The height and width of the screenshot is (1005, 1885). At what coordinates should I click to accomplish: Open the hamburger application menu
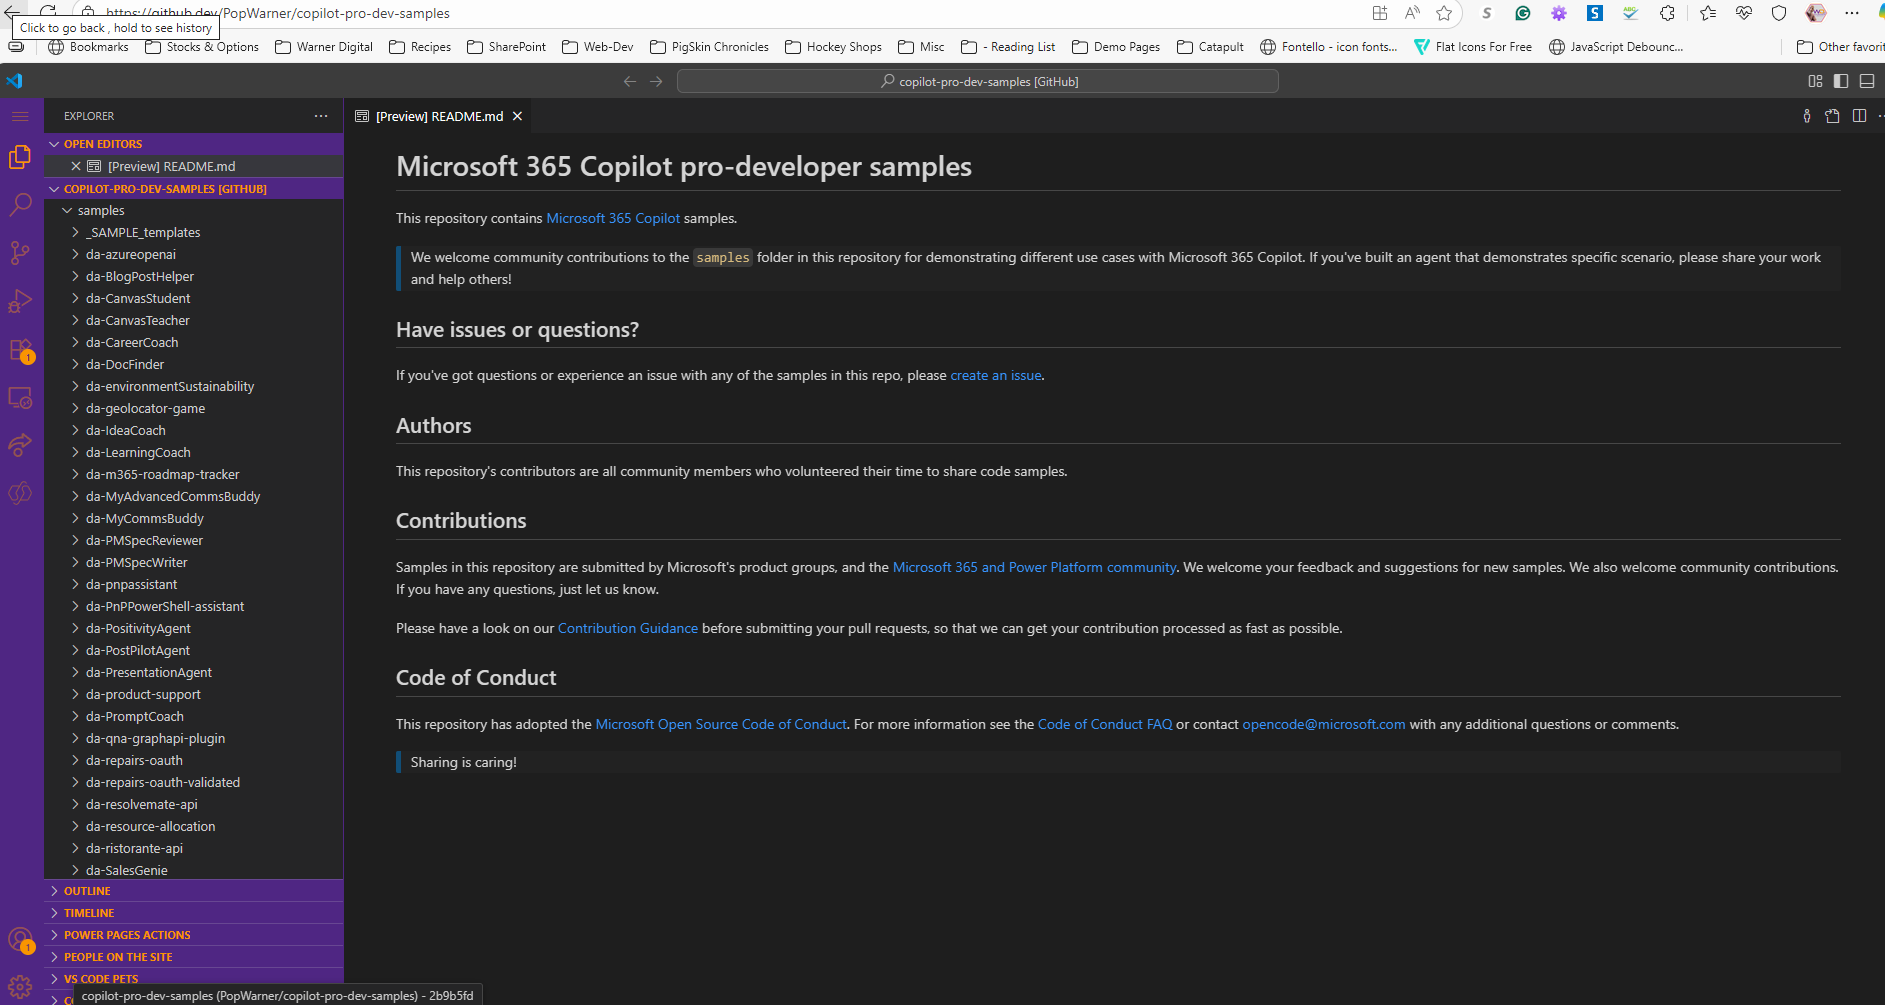[20, 116]
